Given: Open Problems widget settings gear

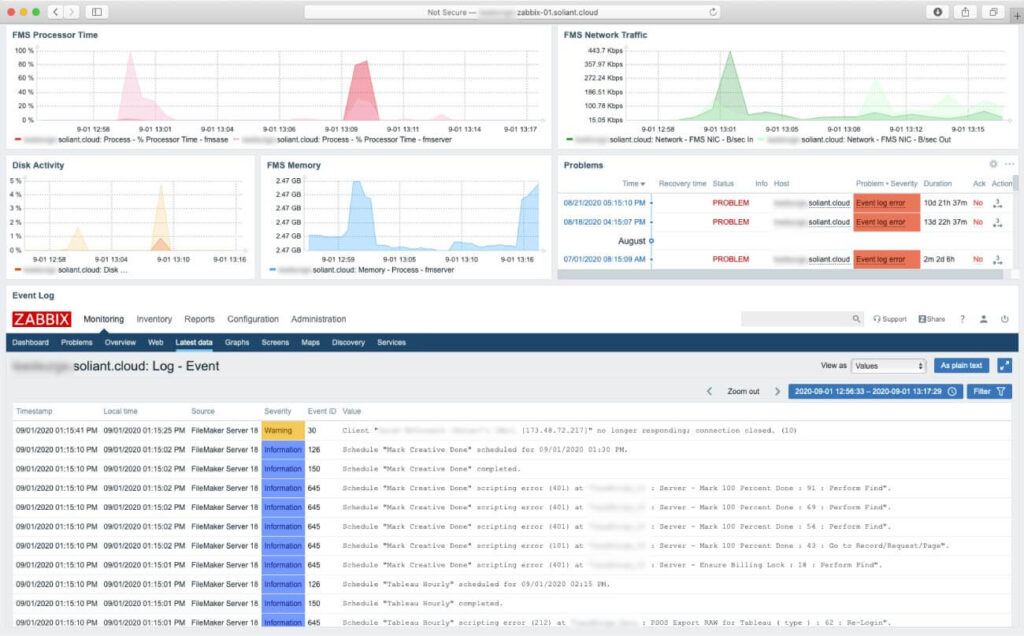Looking at the screenshot, I should tap(992, 164).
